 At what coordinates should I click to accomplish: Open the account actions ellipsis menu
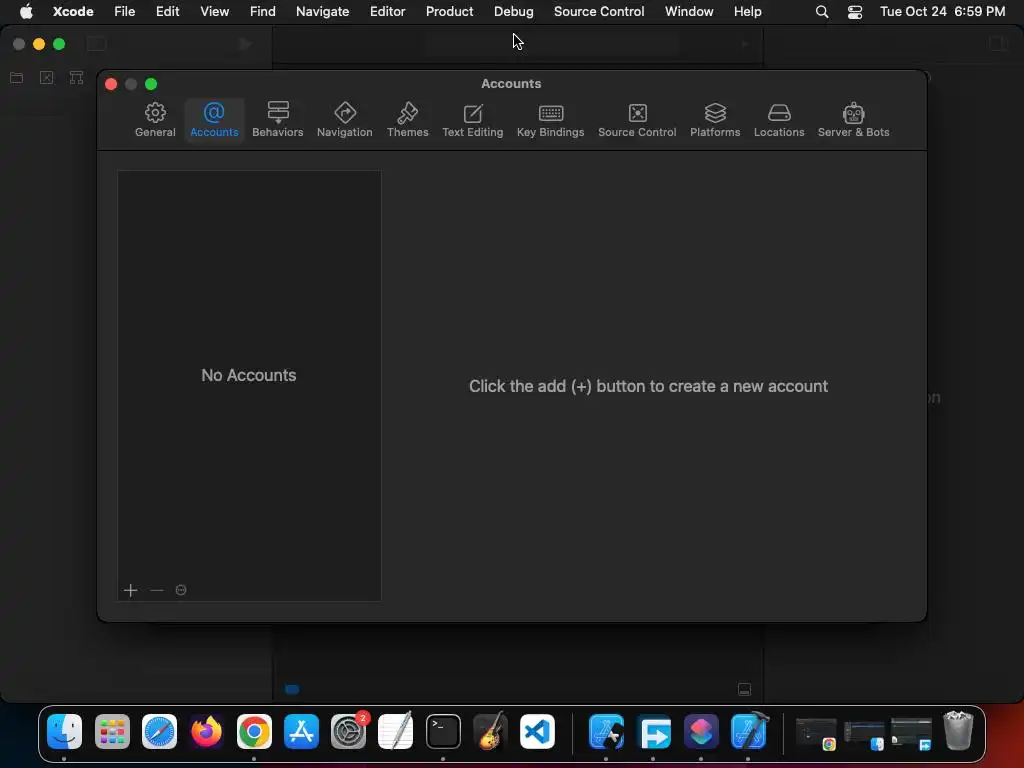coord(181,590)
